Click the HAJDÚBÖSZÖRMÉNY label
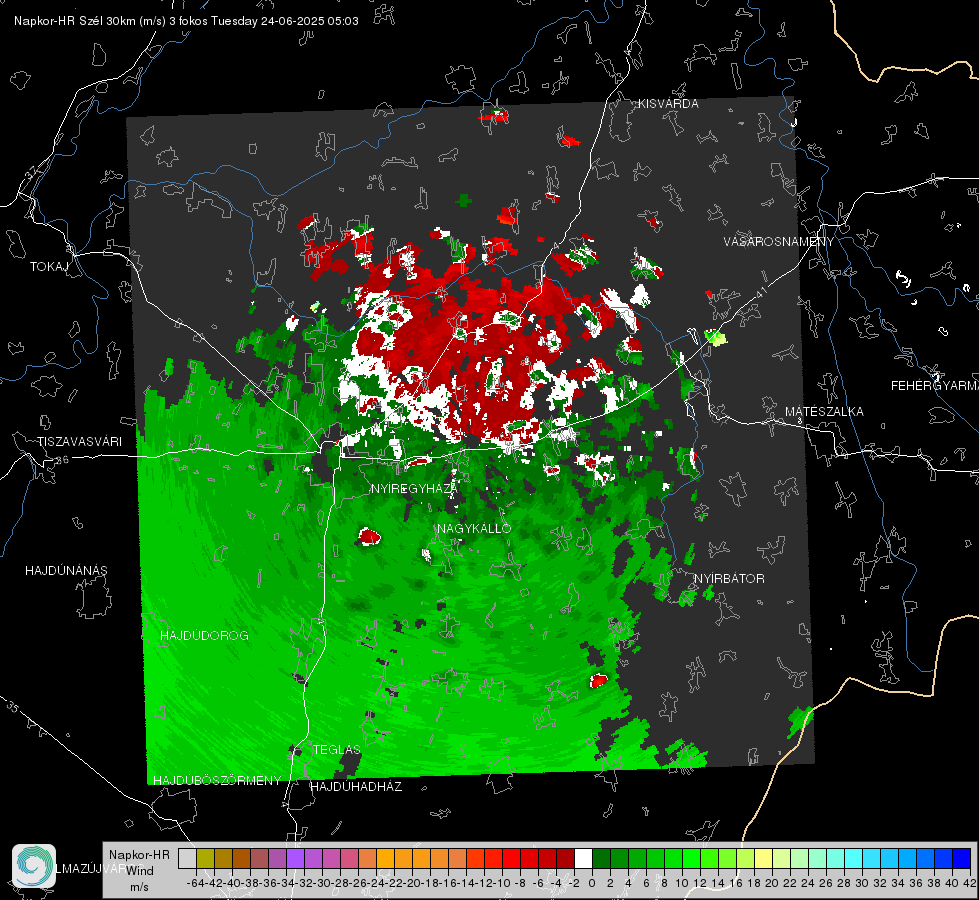Screen dimensions: 979x900 click(217, 781)
